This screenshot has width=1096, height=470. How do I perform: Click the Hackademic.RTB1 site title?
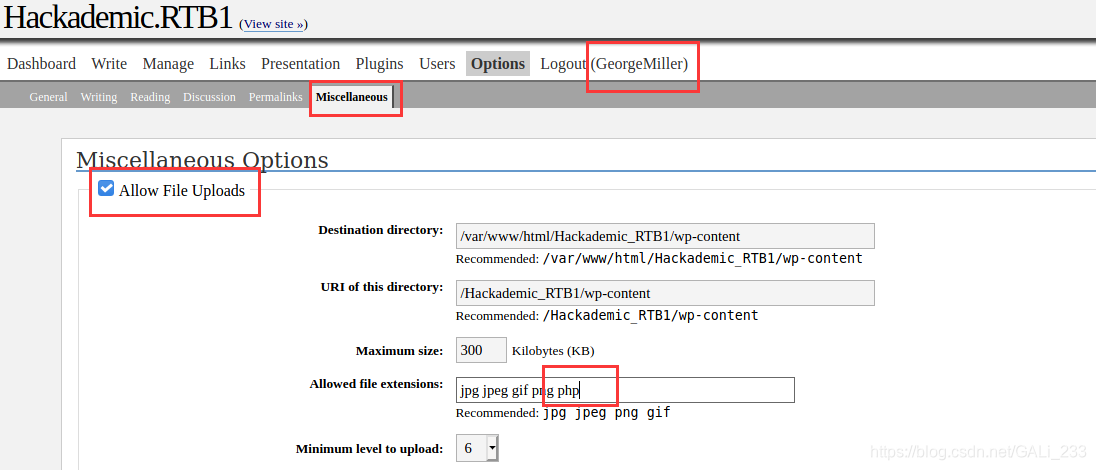tap(118, 17)
